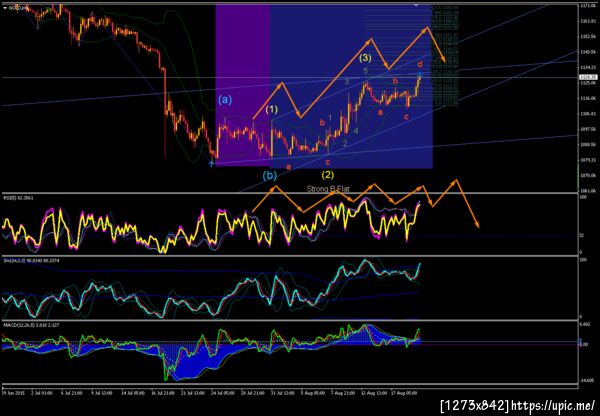
Task: Click the '6 Jul 21:00' time label
Action: pos(73,393)
